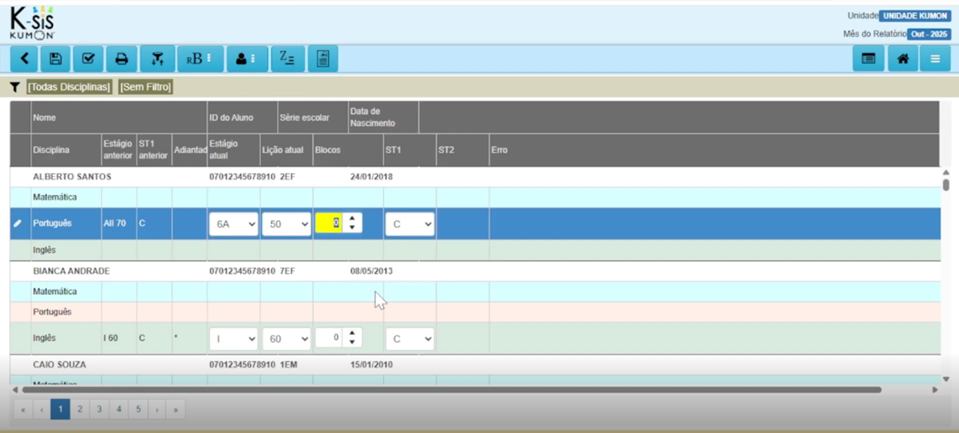Click the pencil edit icon on Português row
This screenshot has height=433, width=959.
(17, 224)
